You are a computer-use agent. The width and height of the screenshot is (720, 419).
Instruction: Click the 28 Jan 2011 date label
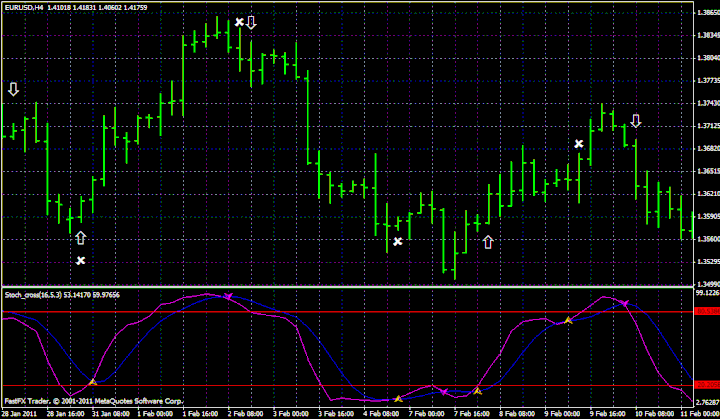20,413
